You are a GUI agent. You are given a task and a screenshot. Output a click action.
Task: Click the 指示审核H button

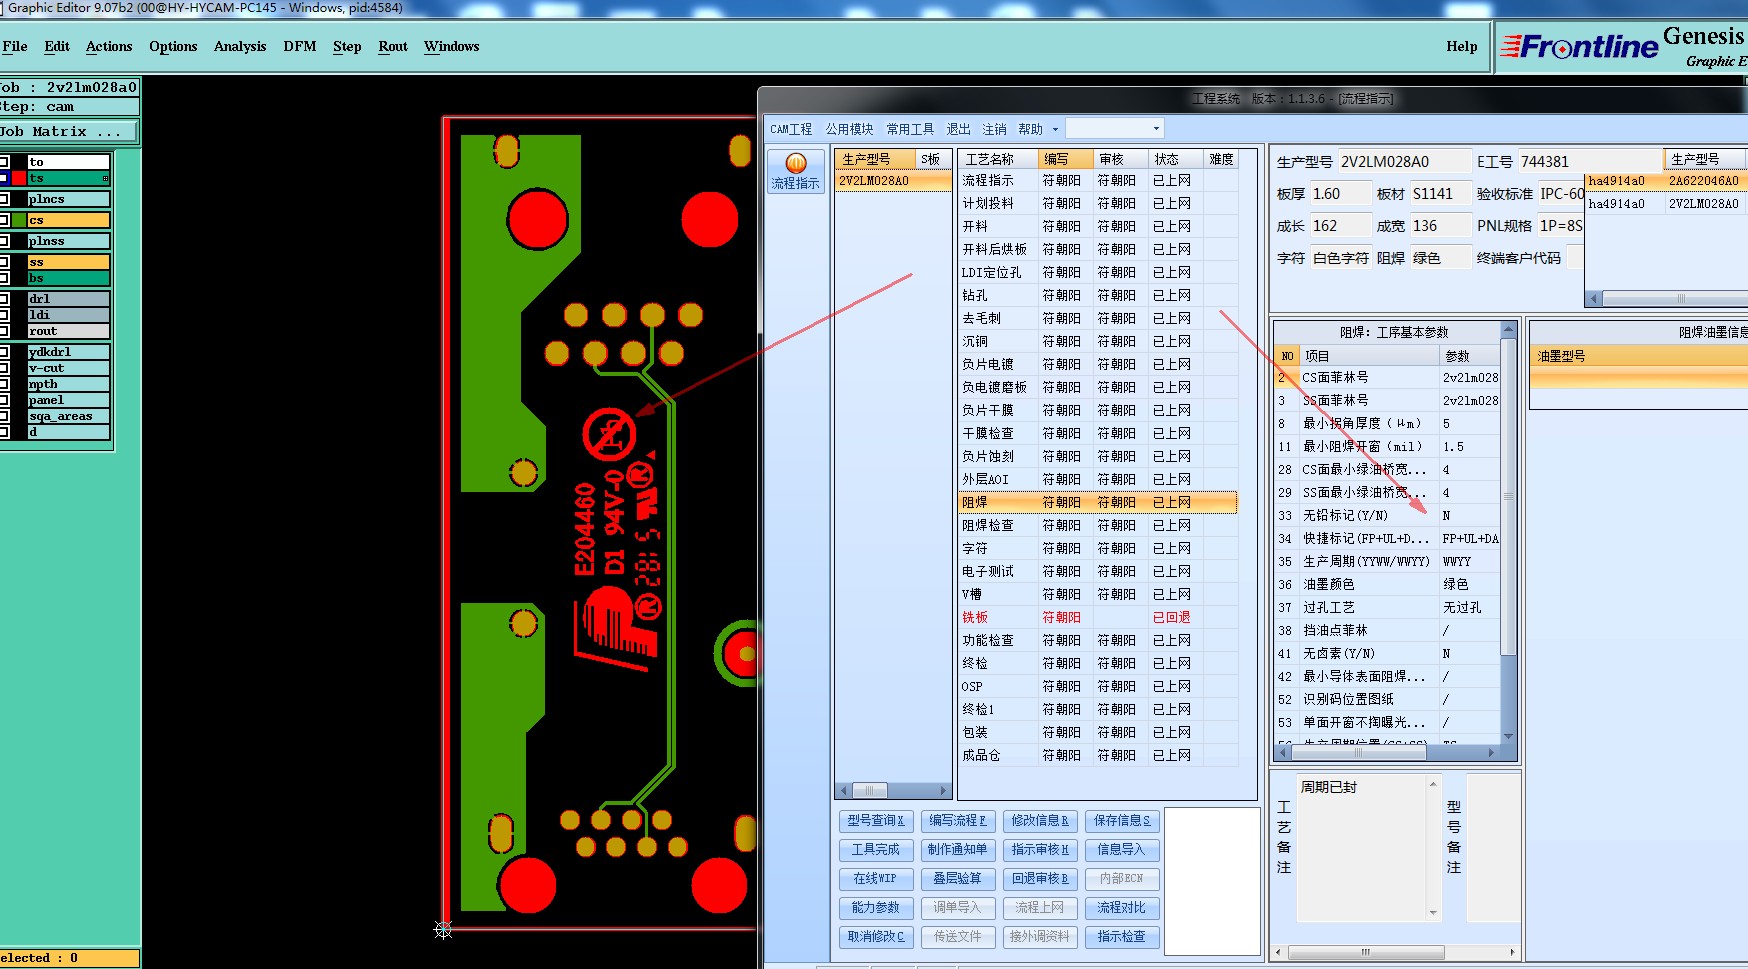tap(1040, 849)
